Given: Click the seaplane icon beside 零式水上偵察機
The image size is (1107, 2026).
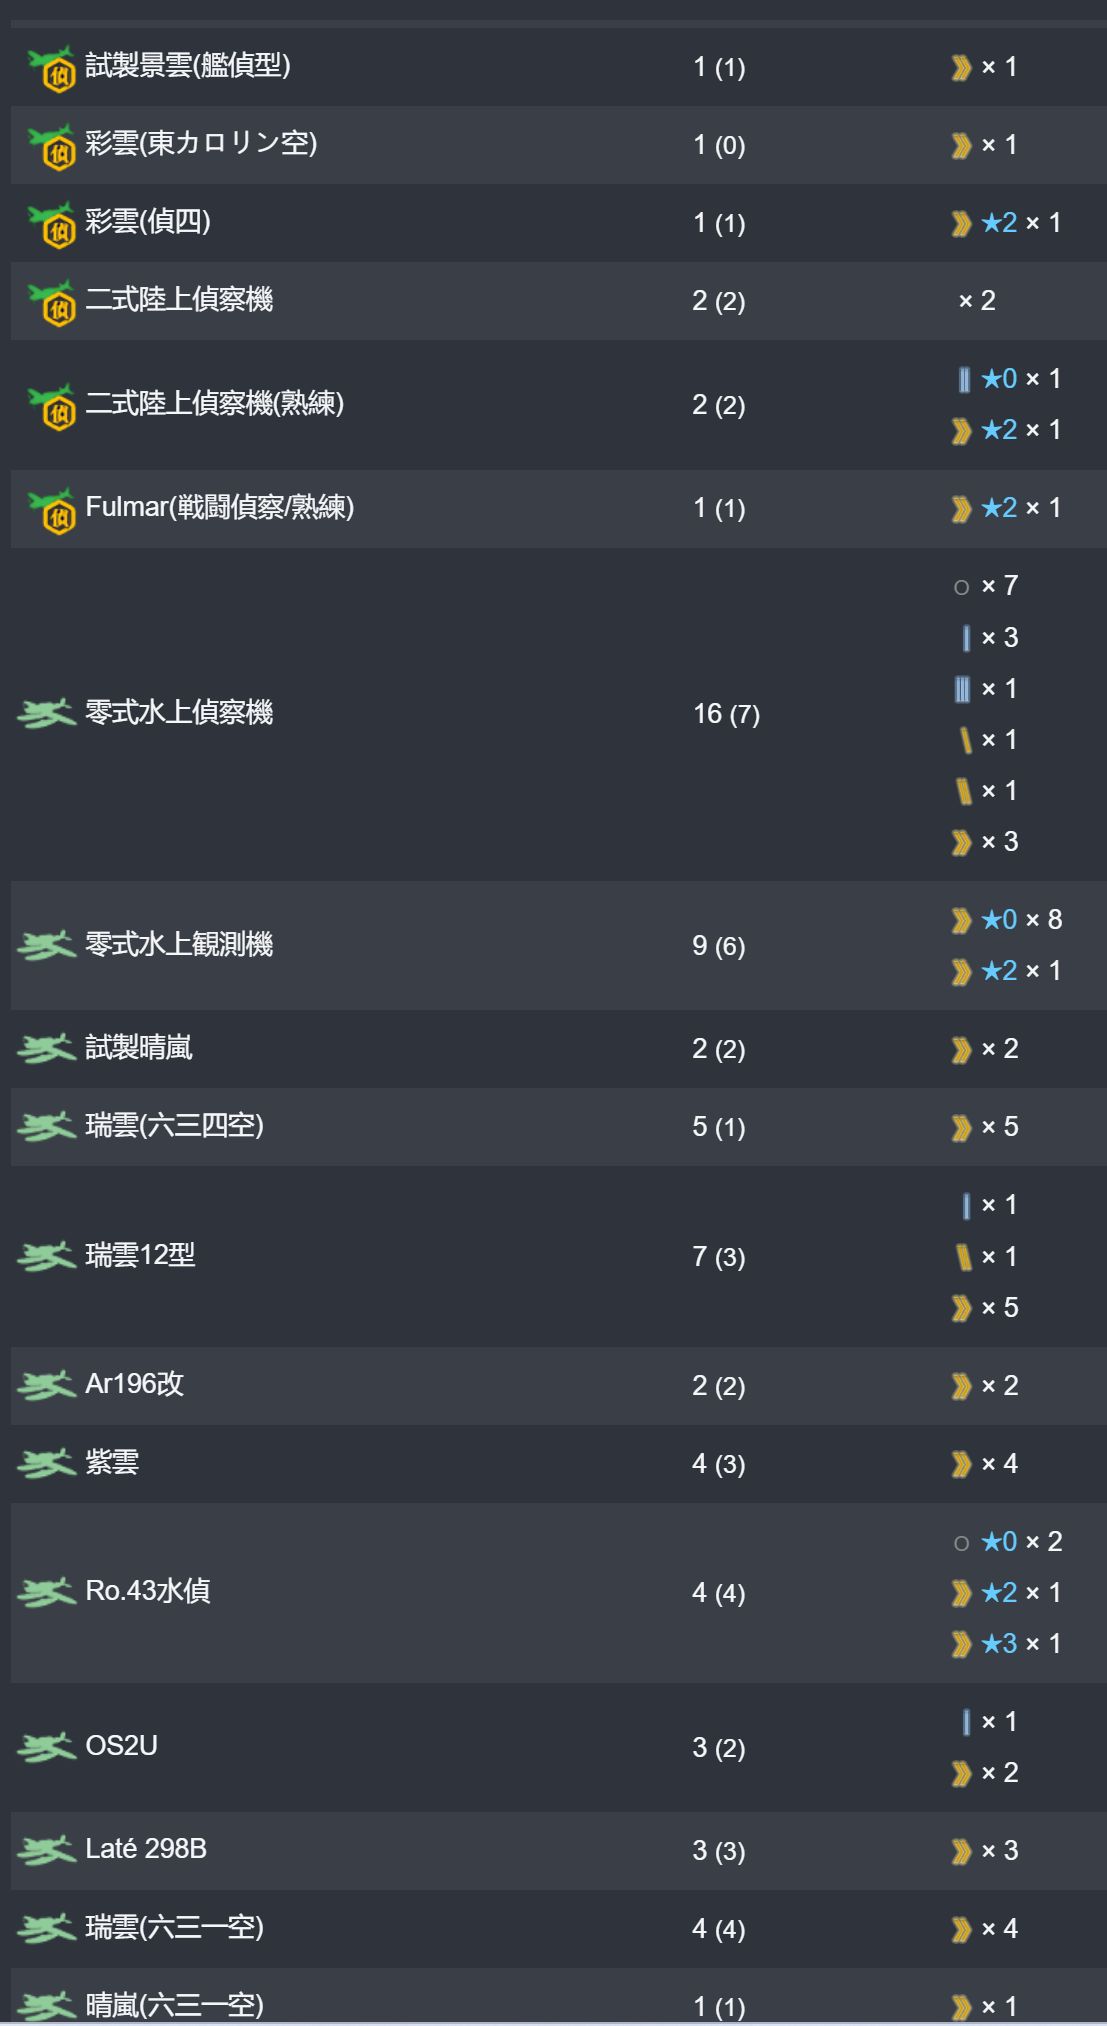Looking at the screenshot, I should pyautogui.click(x=47, y=713).
